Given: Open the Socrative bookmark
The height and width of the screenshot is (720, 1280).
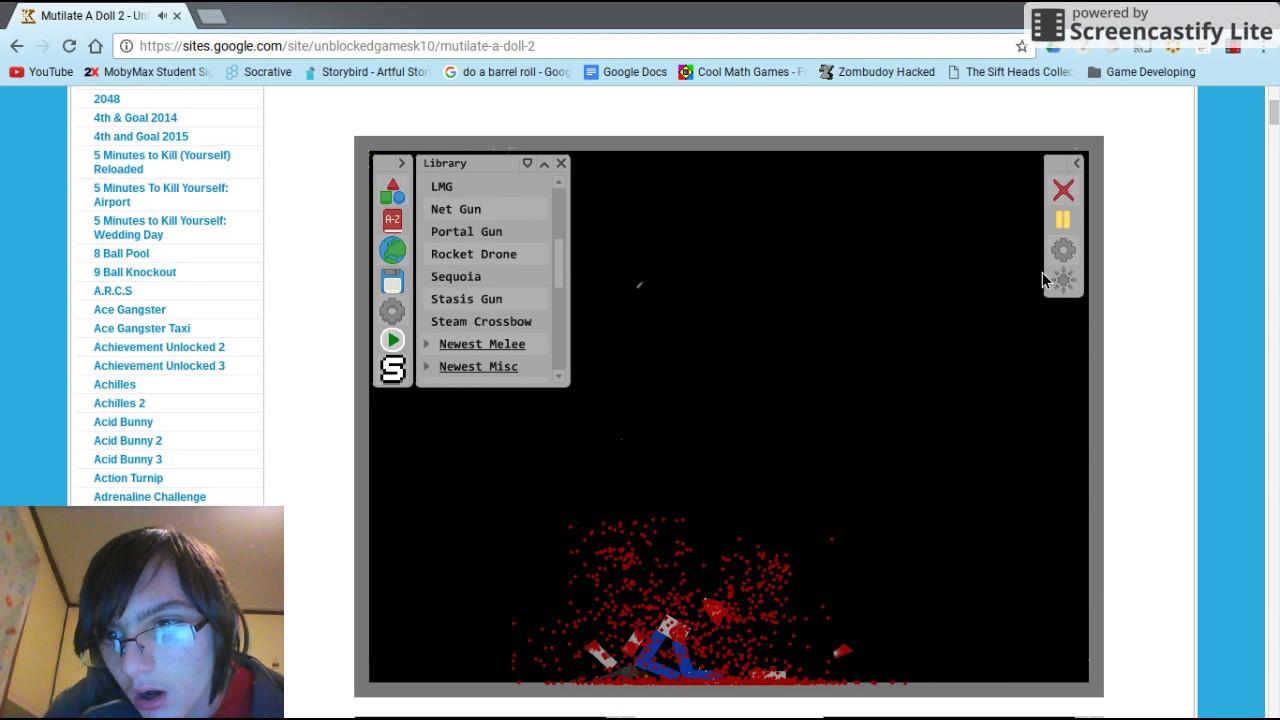Looking at the screenshot, I should 258,72.
